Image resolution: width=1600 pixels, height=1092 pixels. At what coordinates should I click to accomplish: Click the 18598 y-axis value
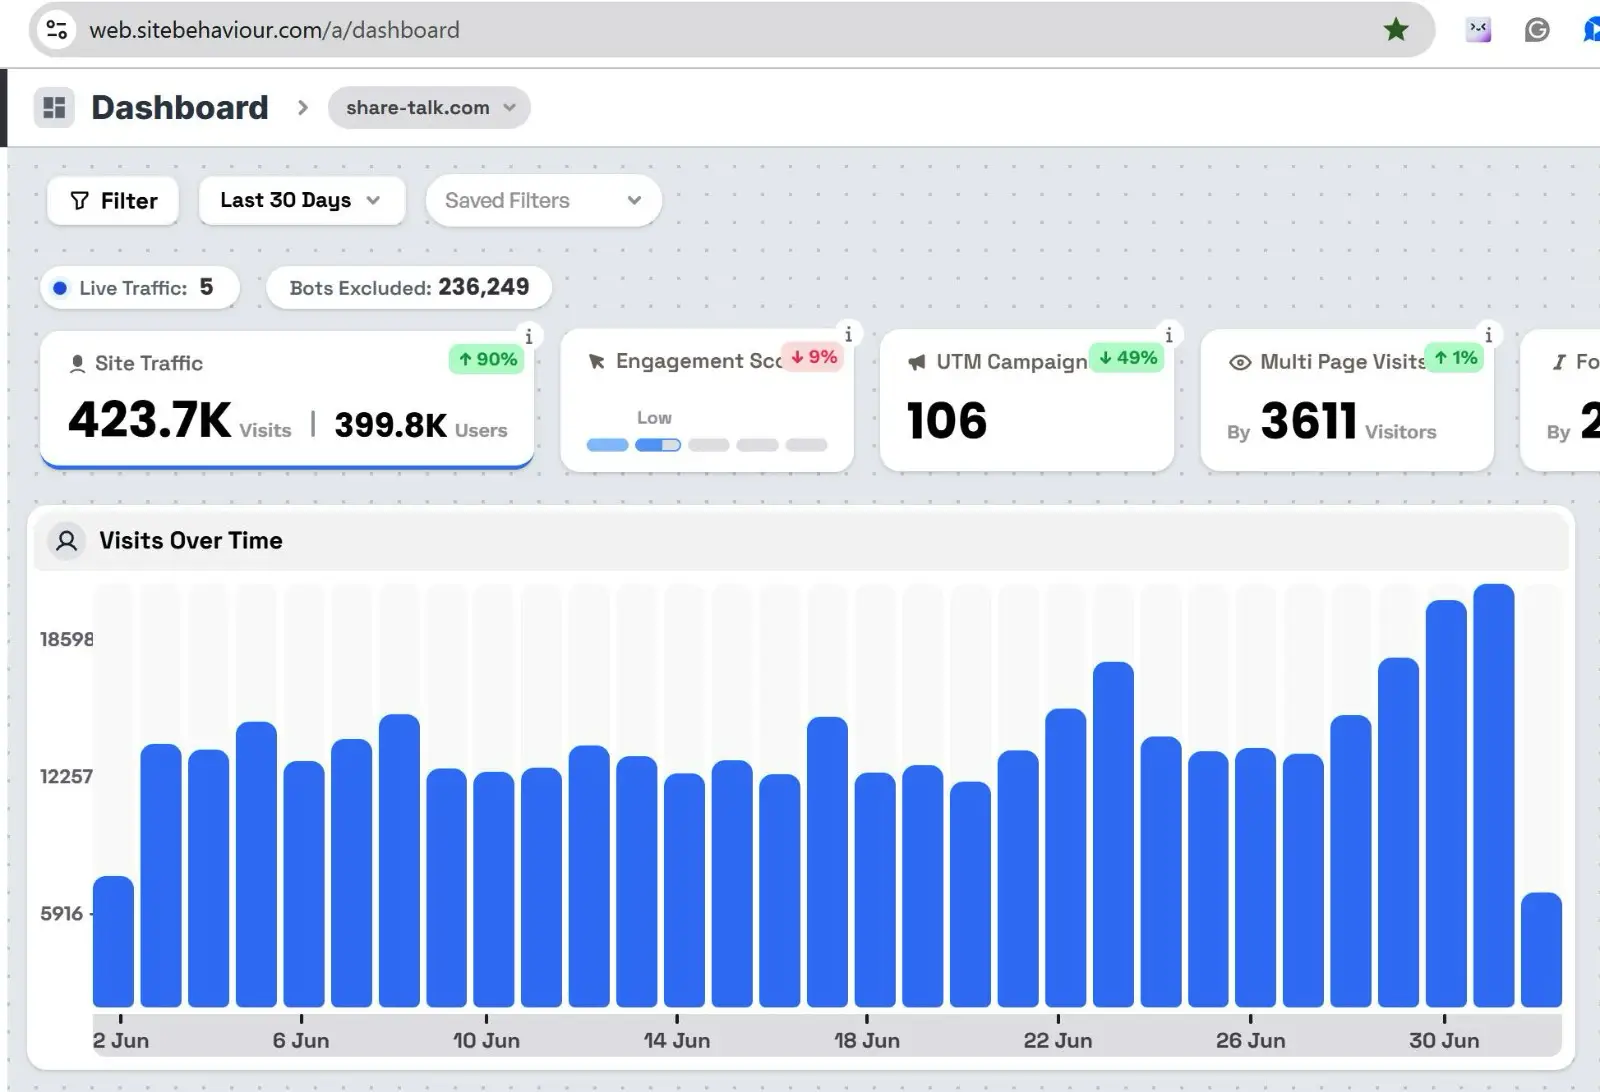coord(66,639)
